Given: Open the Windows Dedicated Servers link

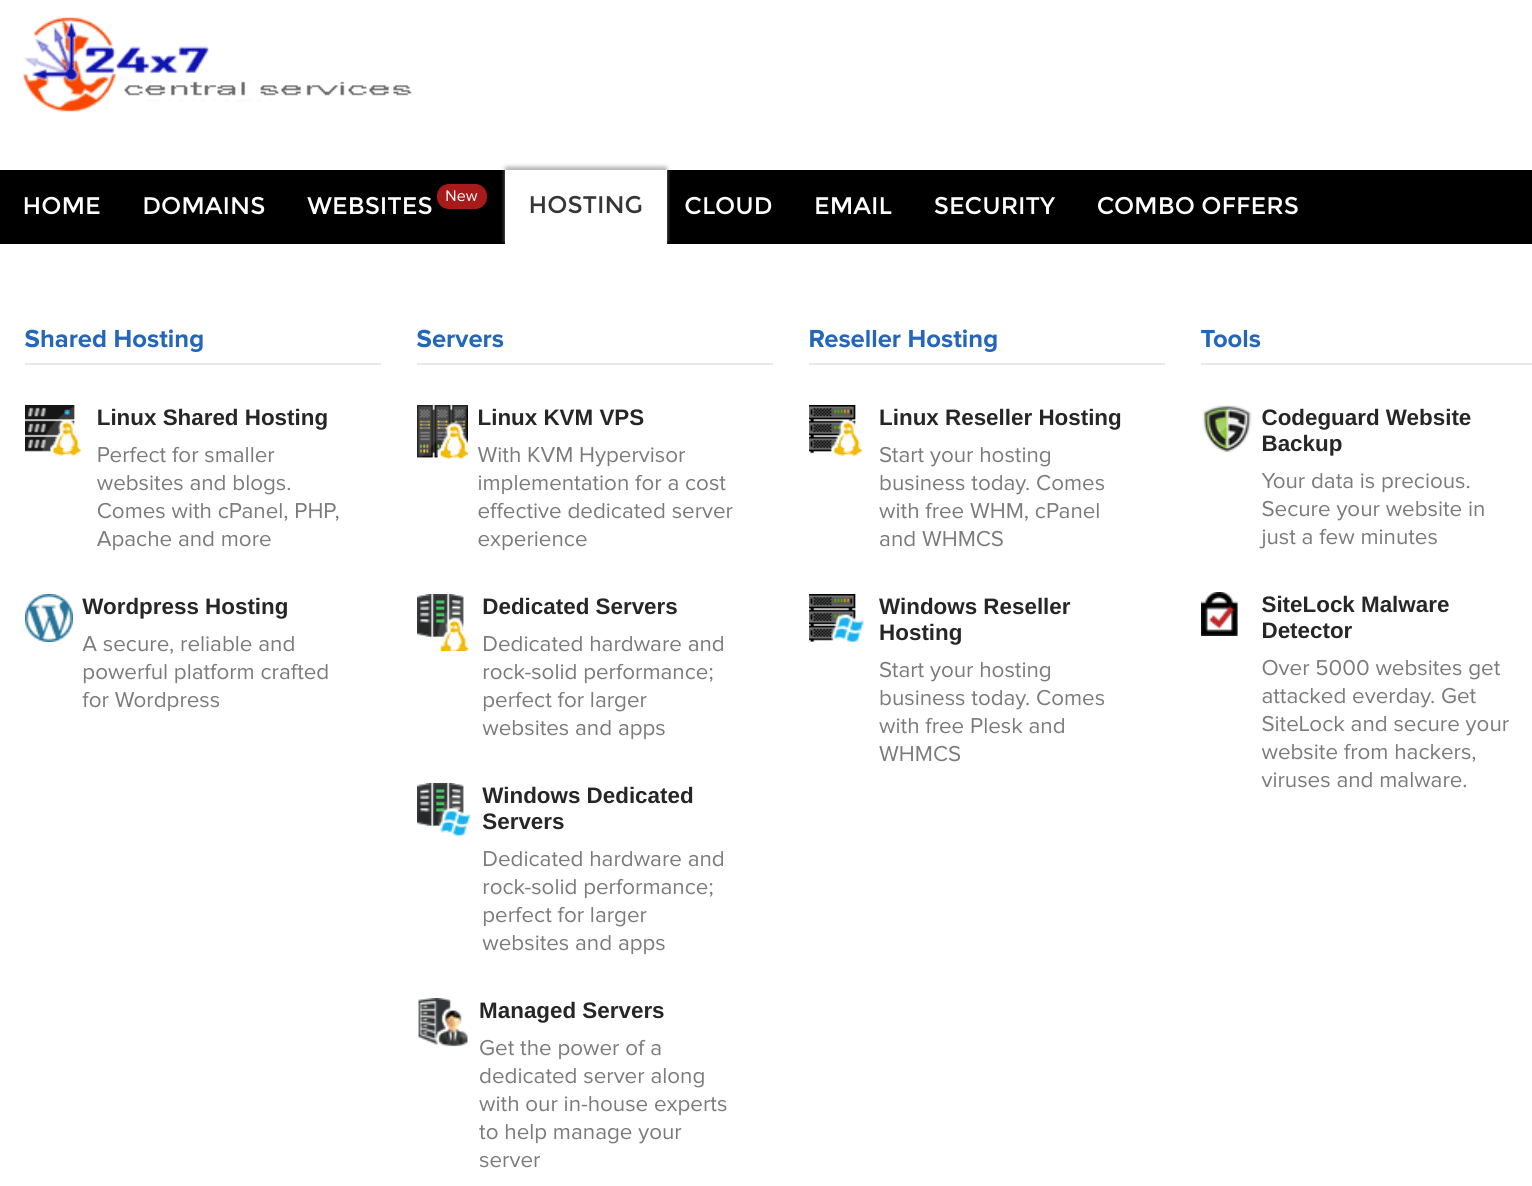Looking at the screenshot, I should (x=587, y=809).
